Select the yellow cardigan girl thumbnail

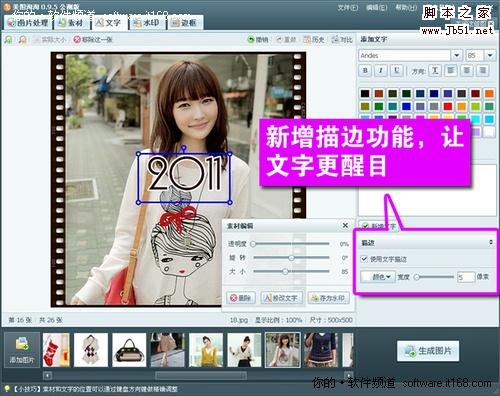[206, 350]
